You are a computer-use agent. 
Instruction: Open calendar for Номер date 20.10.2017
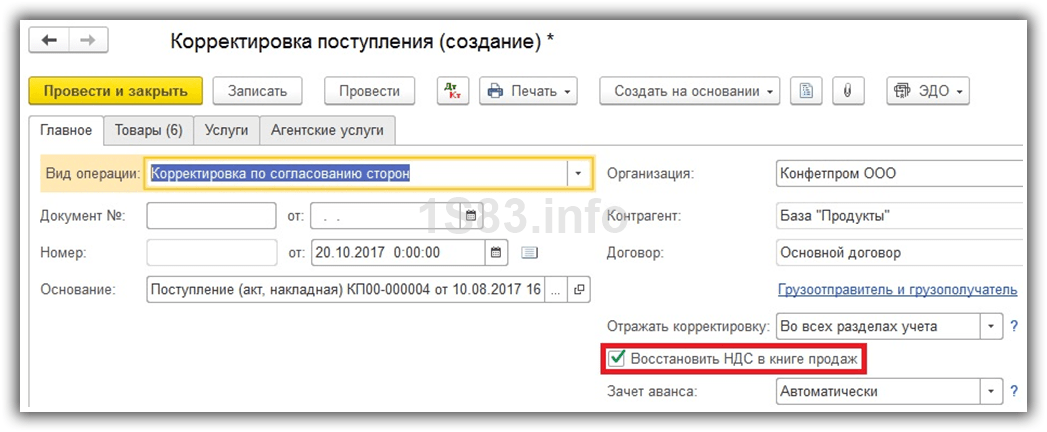click(x=495, y=252)
